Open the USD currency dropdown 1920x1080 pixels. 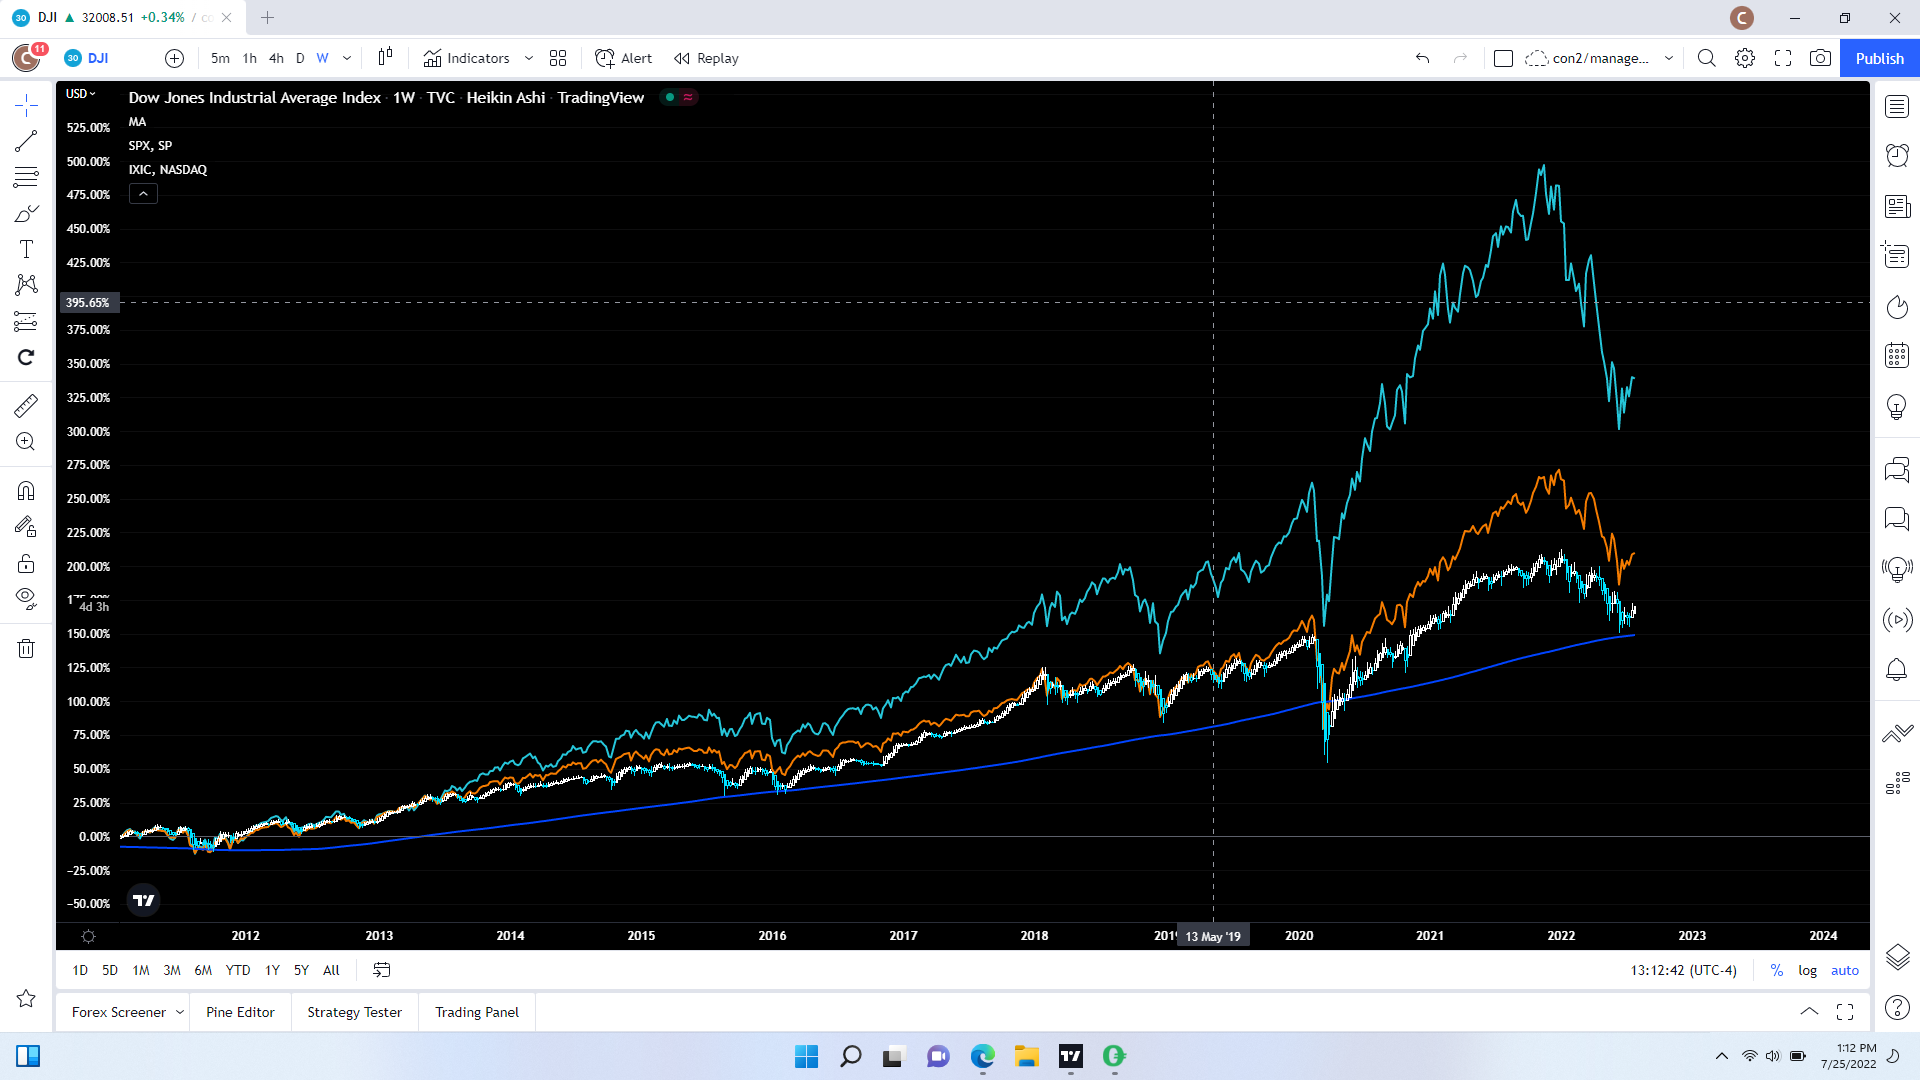coord(81,94)
